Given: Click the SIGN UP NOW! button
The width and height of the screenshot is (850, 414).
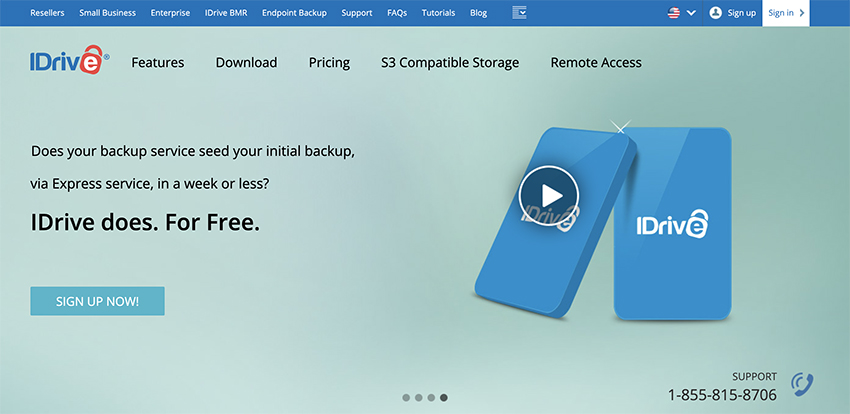Looking at the screenshot, I should [98, 301].
